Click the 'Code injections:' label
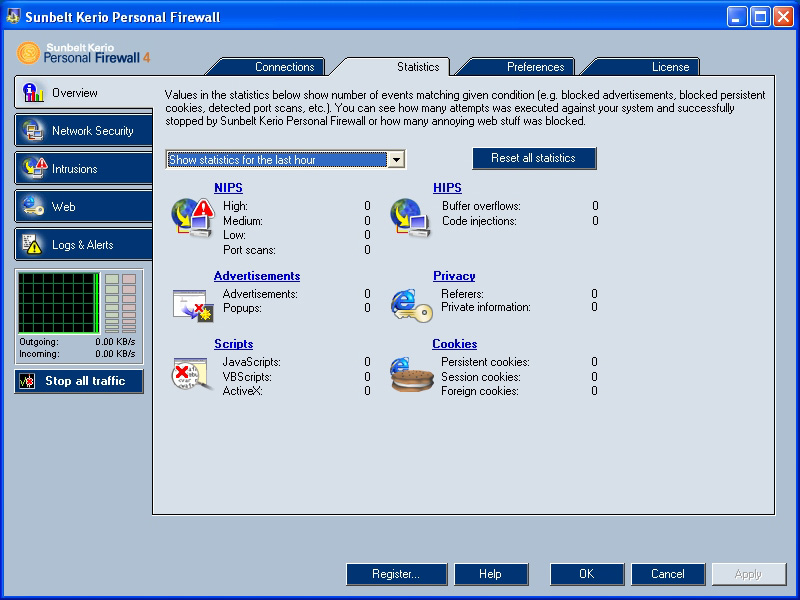This screenshot has width=800, height=600. [x=479, y=221]
